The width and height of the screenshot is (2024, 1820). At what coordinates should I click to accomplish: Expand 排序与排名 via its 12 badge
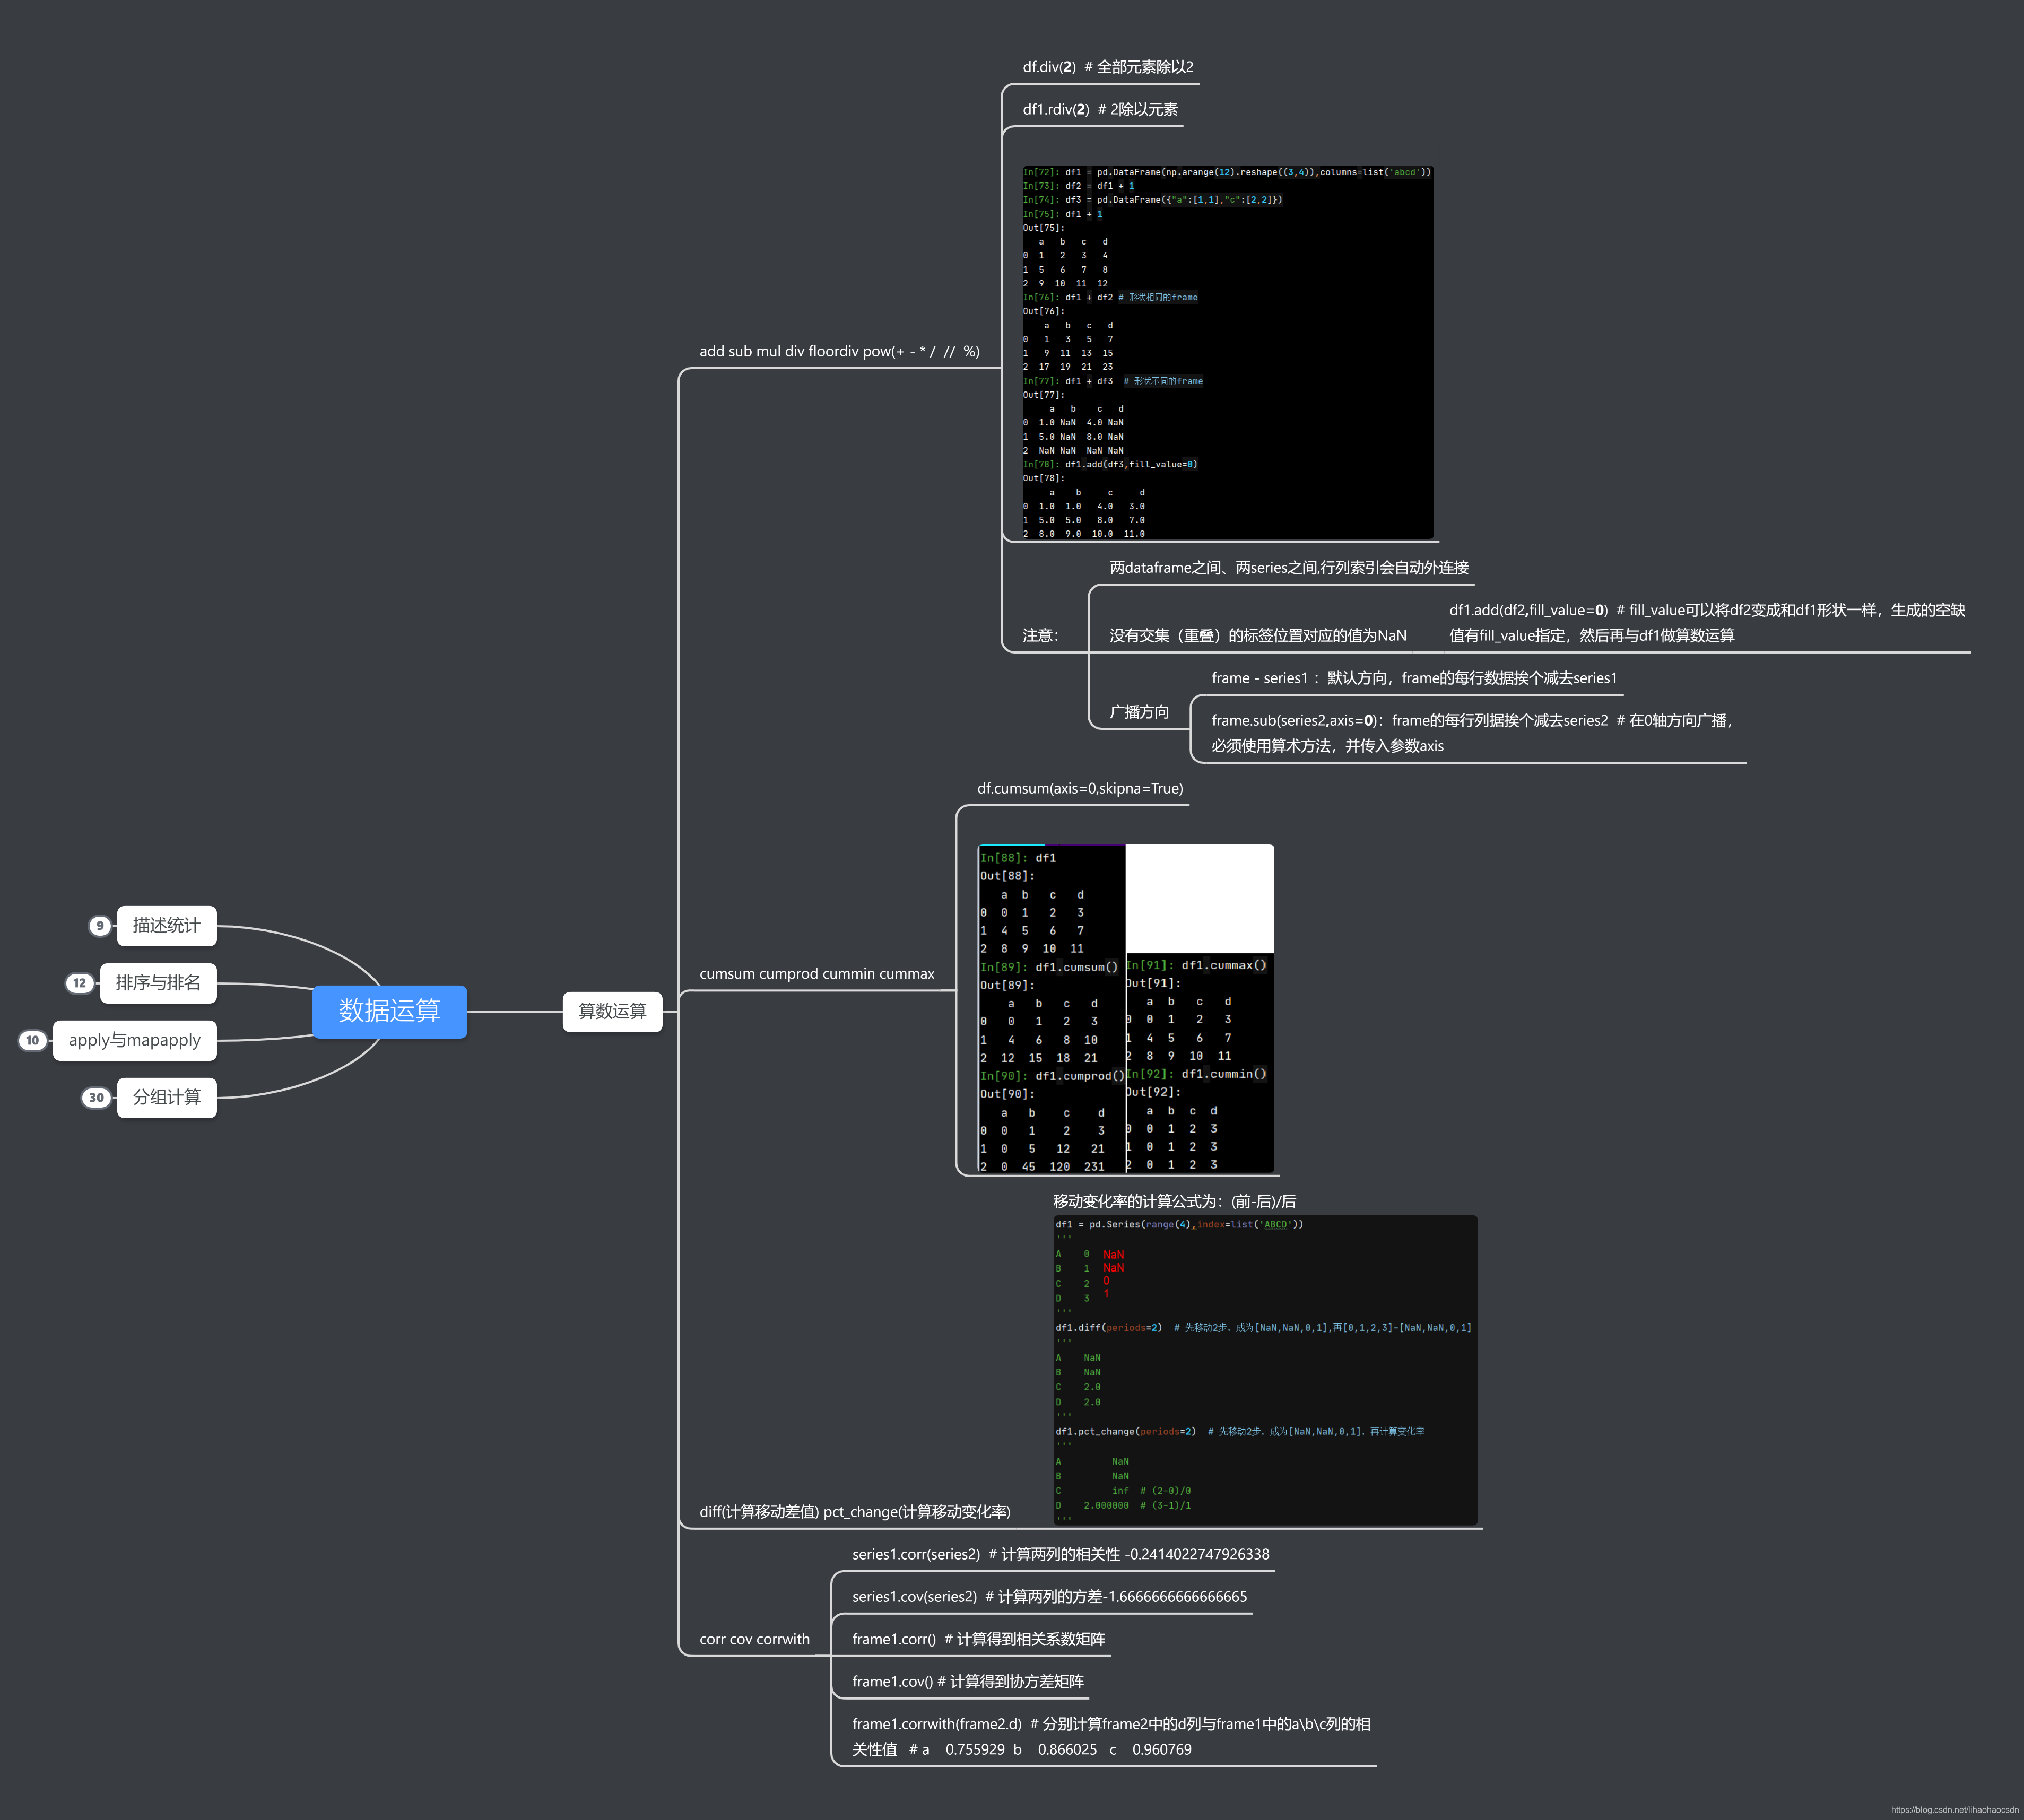pyautogui.click(x=80, y=983)
